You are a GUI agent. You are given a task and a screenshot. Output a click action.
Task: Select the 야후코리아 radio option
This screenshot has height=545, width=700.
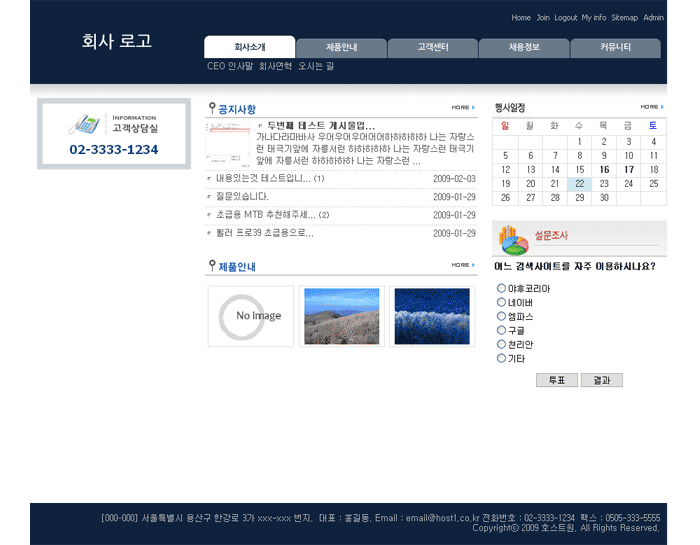tap(501, 288)
